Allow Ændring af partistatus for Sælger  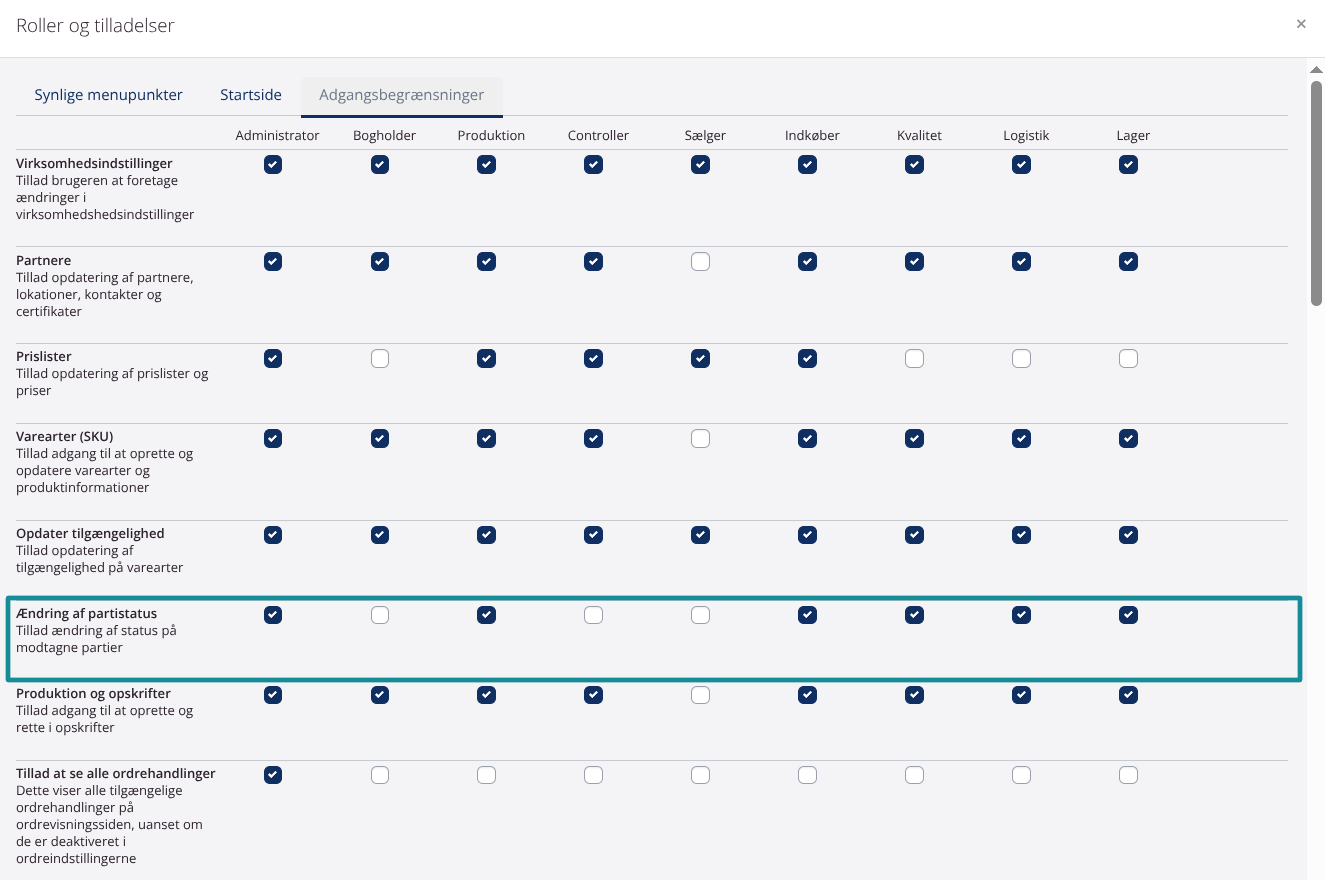(700, 615)
